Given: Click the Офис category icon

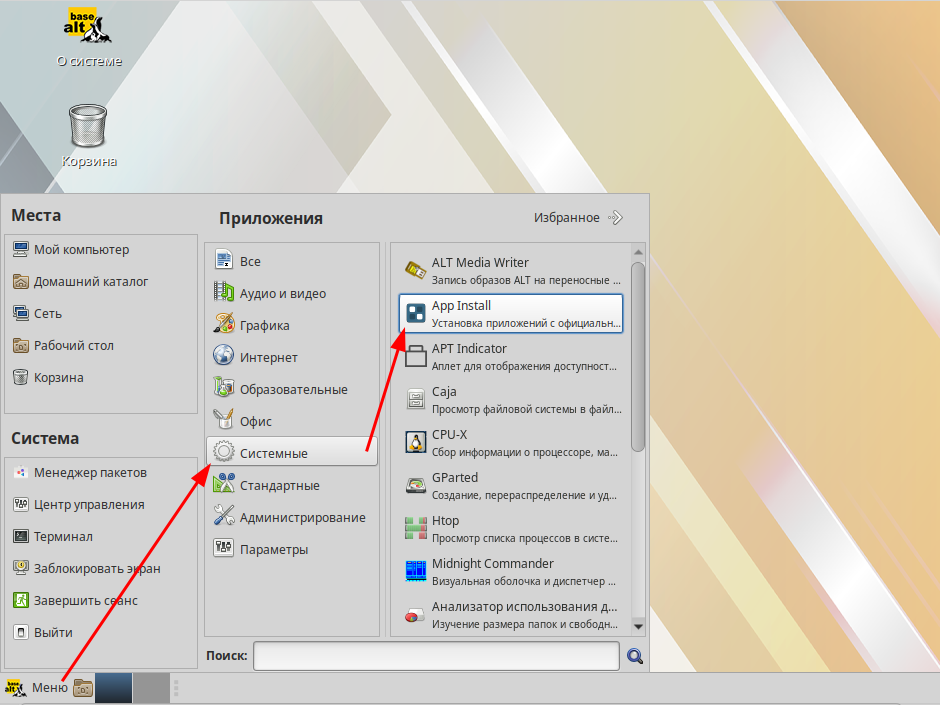Looking at the screenshot, I should point(224,420).
